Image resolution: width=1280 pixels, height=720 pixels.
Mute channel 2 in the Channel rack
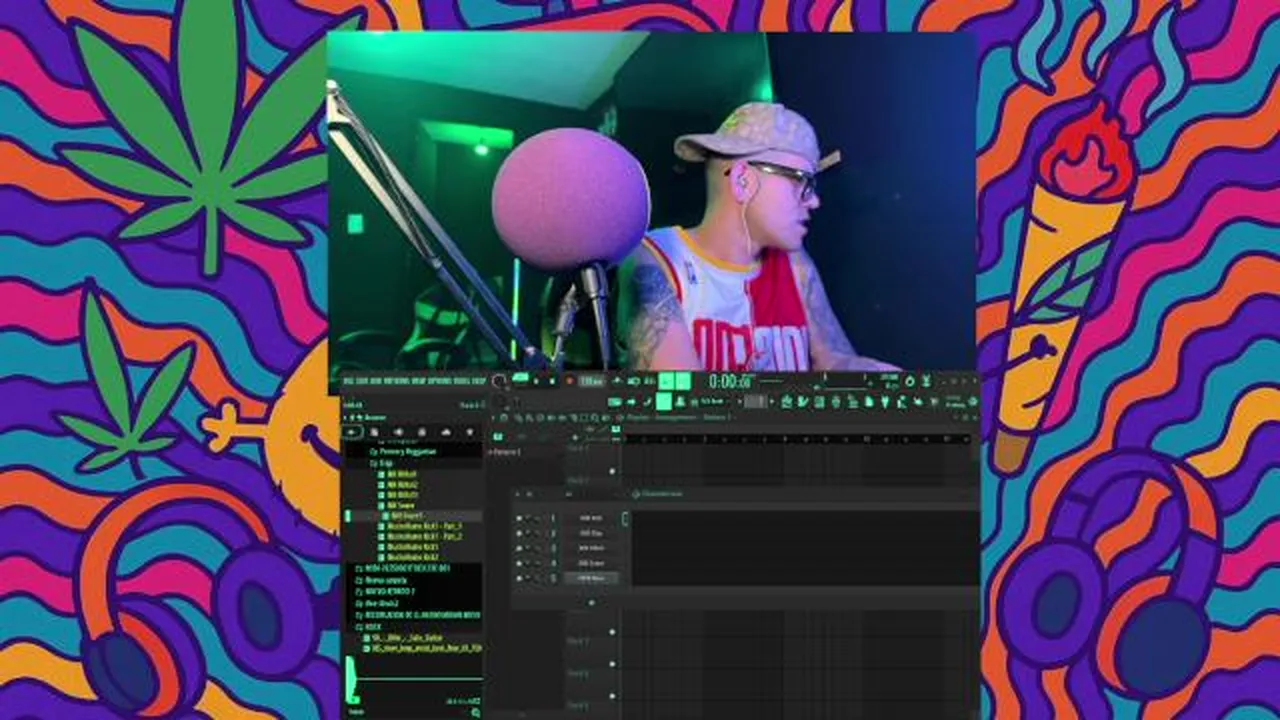pyautogui.click(x=519, y=533)
